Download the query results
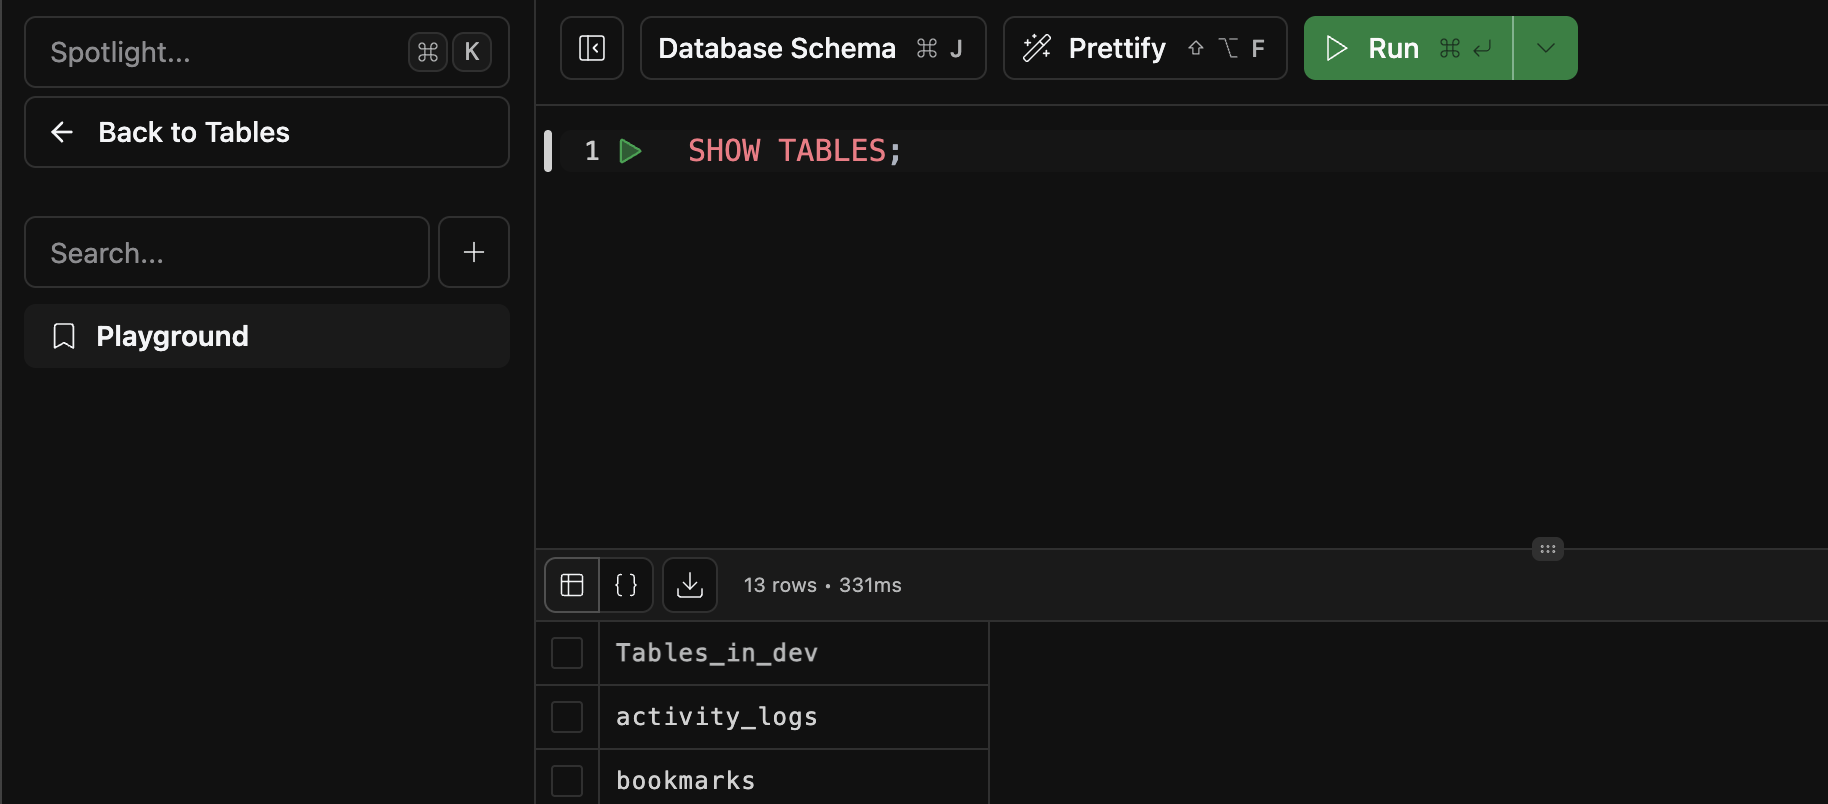 690,585
